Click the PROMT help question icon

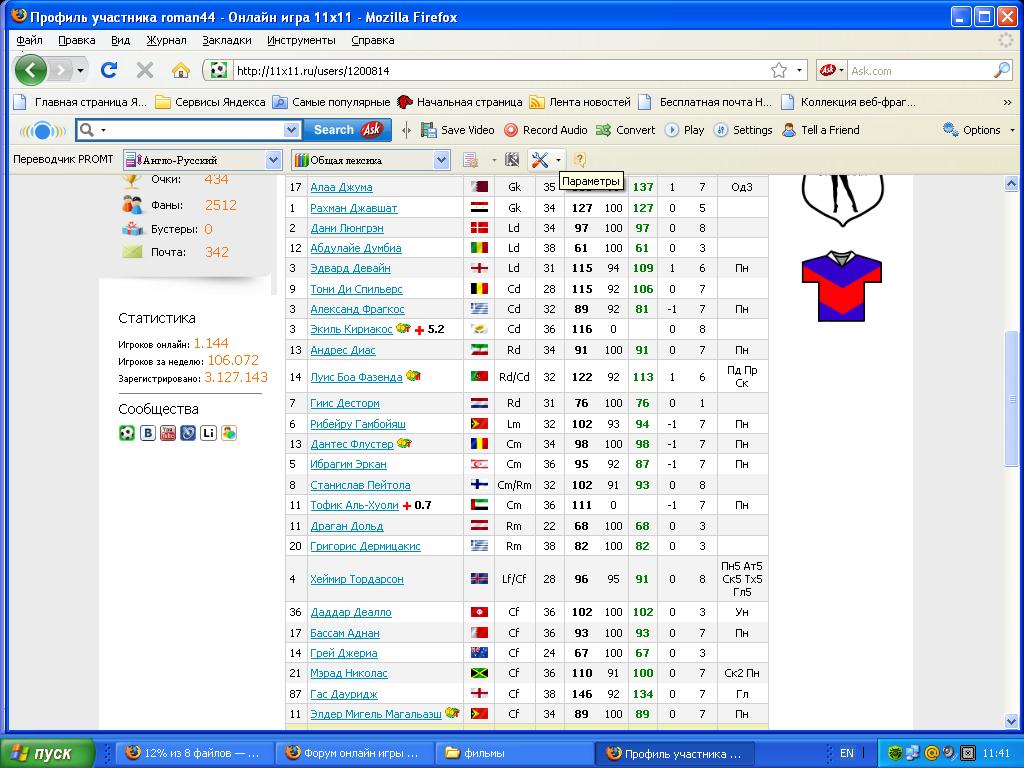[x=579, y=160]
